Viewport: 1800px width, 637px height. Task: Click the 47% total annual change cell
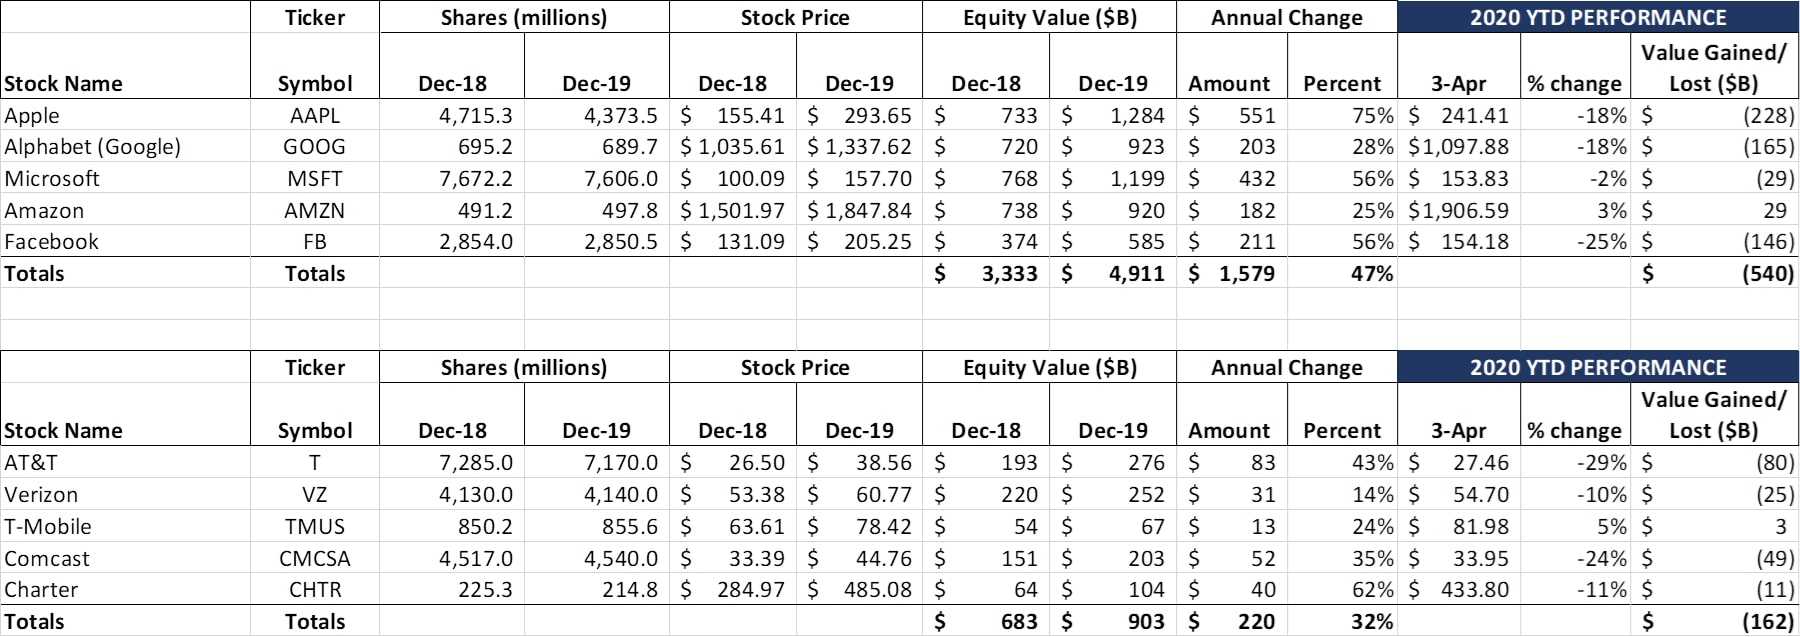1371,274
